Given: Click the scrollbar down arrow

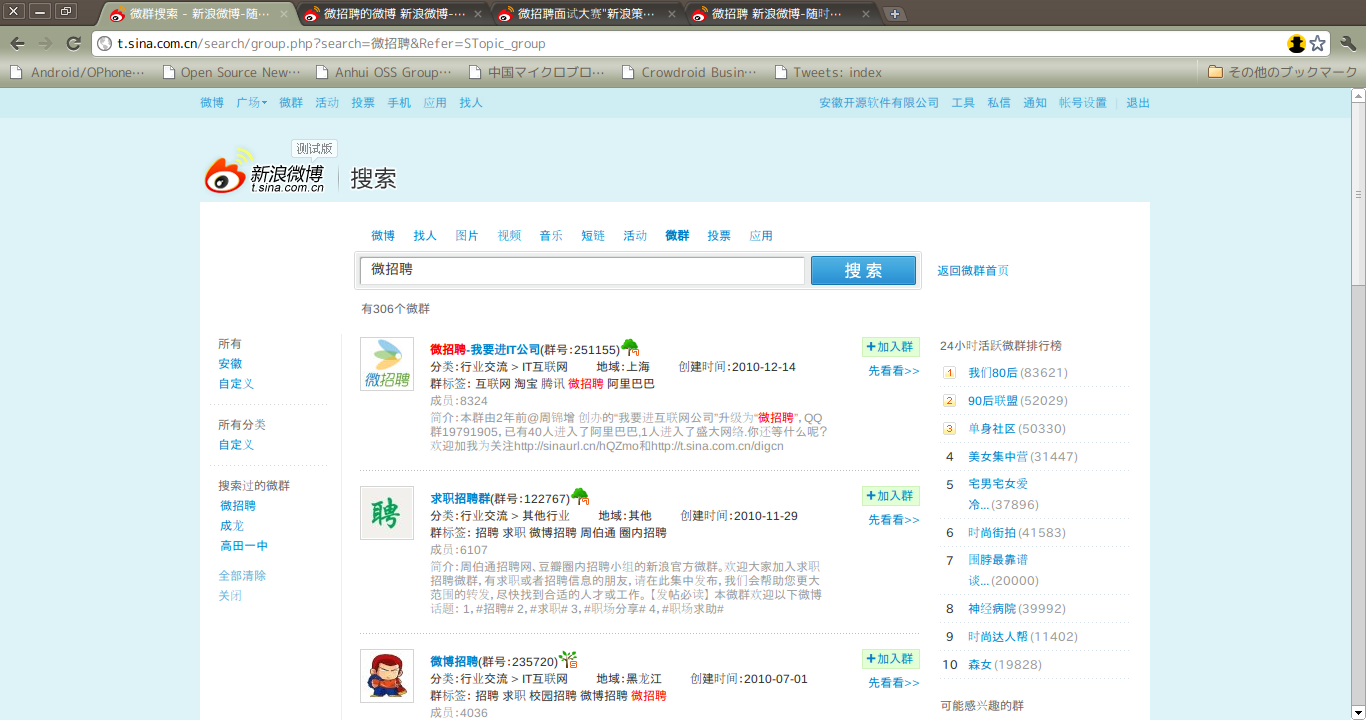Looking at the screenshot, I should point(1358,712).
